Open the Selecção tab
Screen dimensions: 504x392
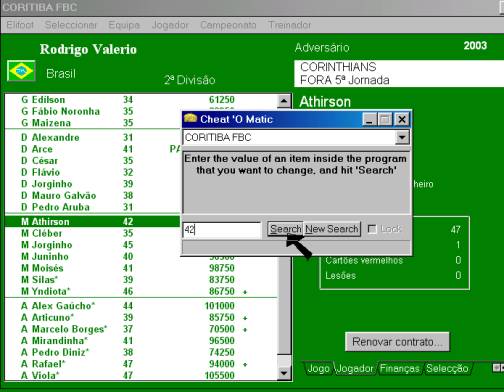(x=447, y=368)
